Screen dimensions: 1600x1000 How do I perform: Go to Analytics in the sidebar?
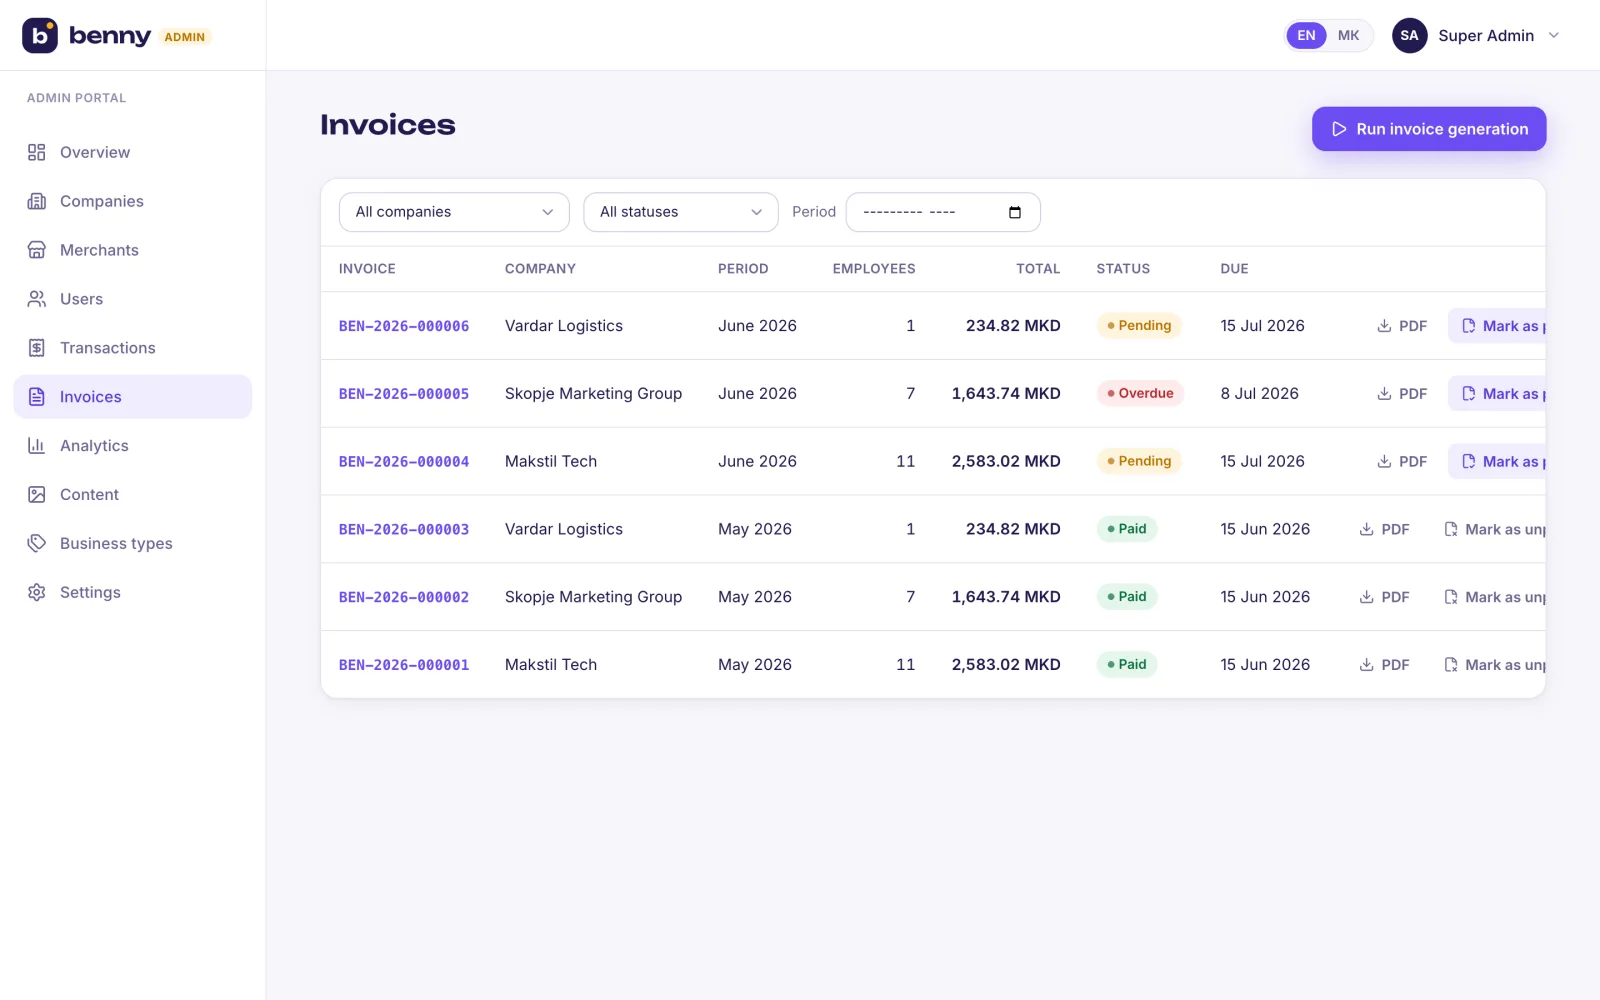tap(132, 446)
